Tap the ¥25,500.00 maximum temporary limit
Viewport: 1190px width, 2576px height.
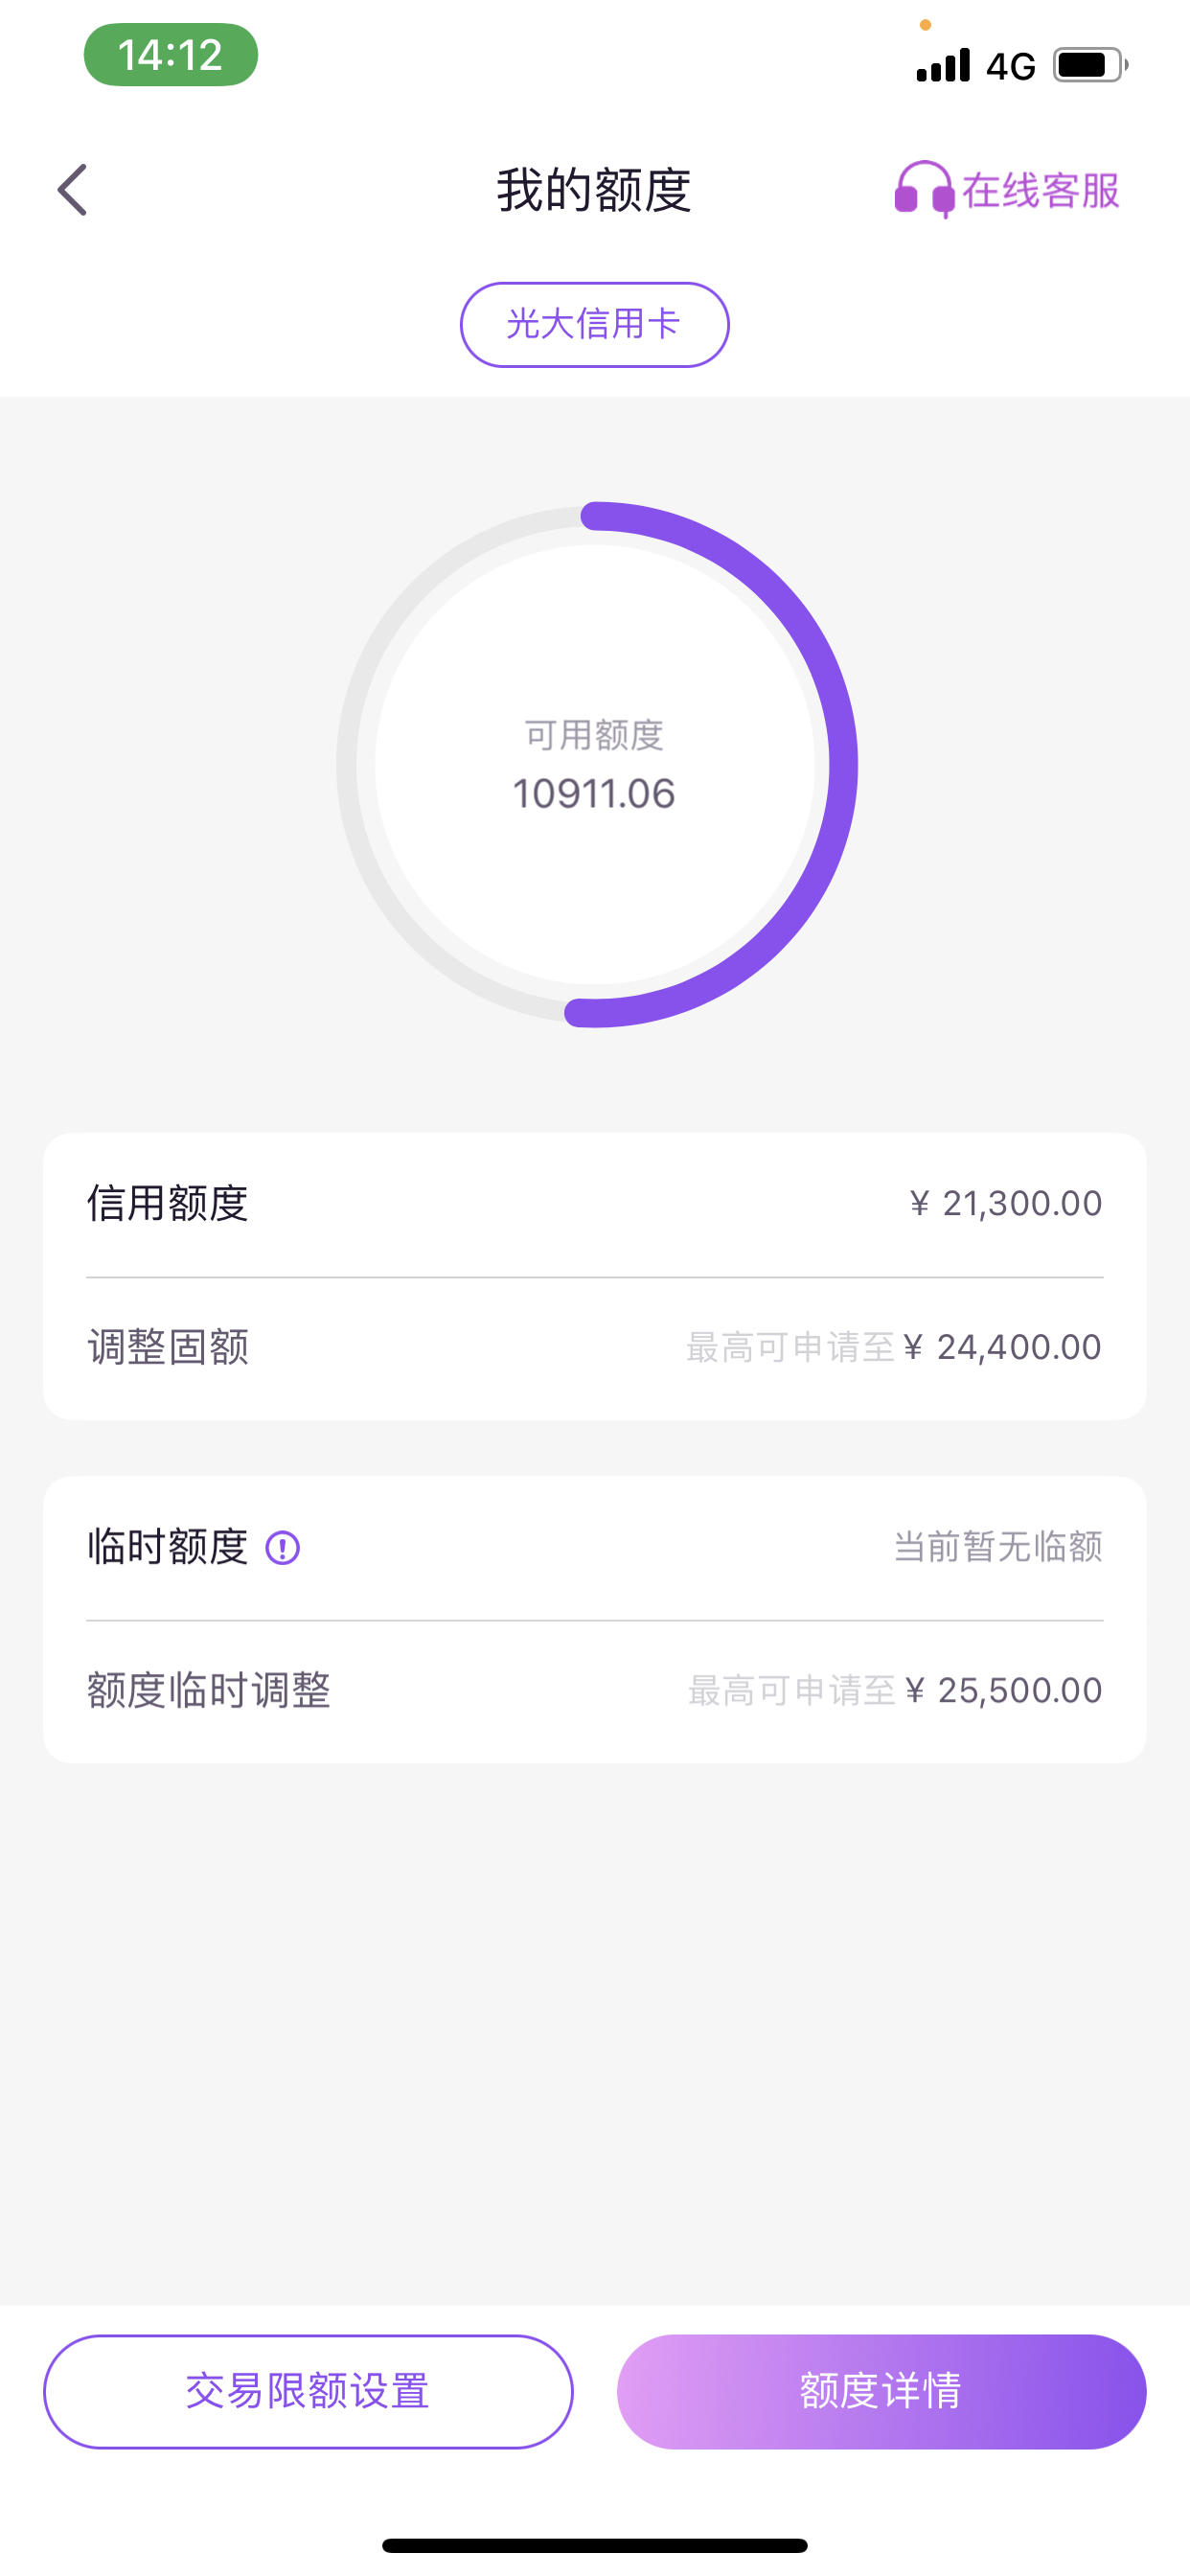pos(1004,1691)
